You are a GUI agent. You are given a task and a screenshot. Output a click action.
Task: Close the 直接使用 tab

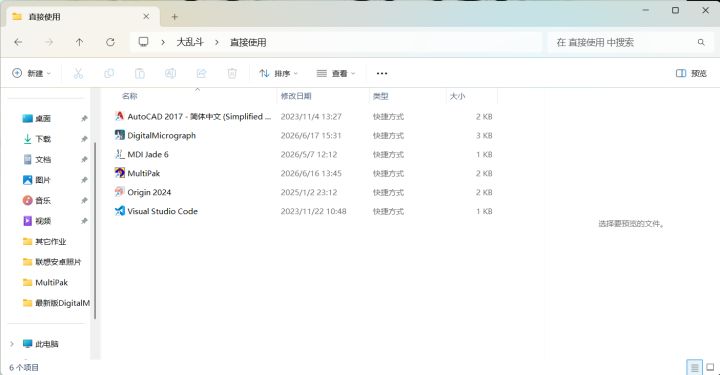coord(146,17)
